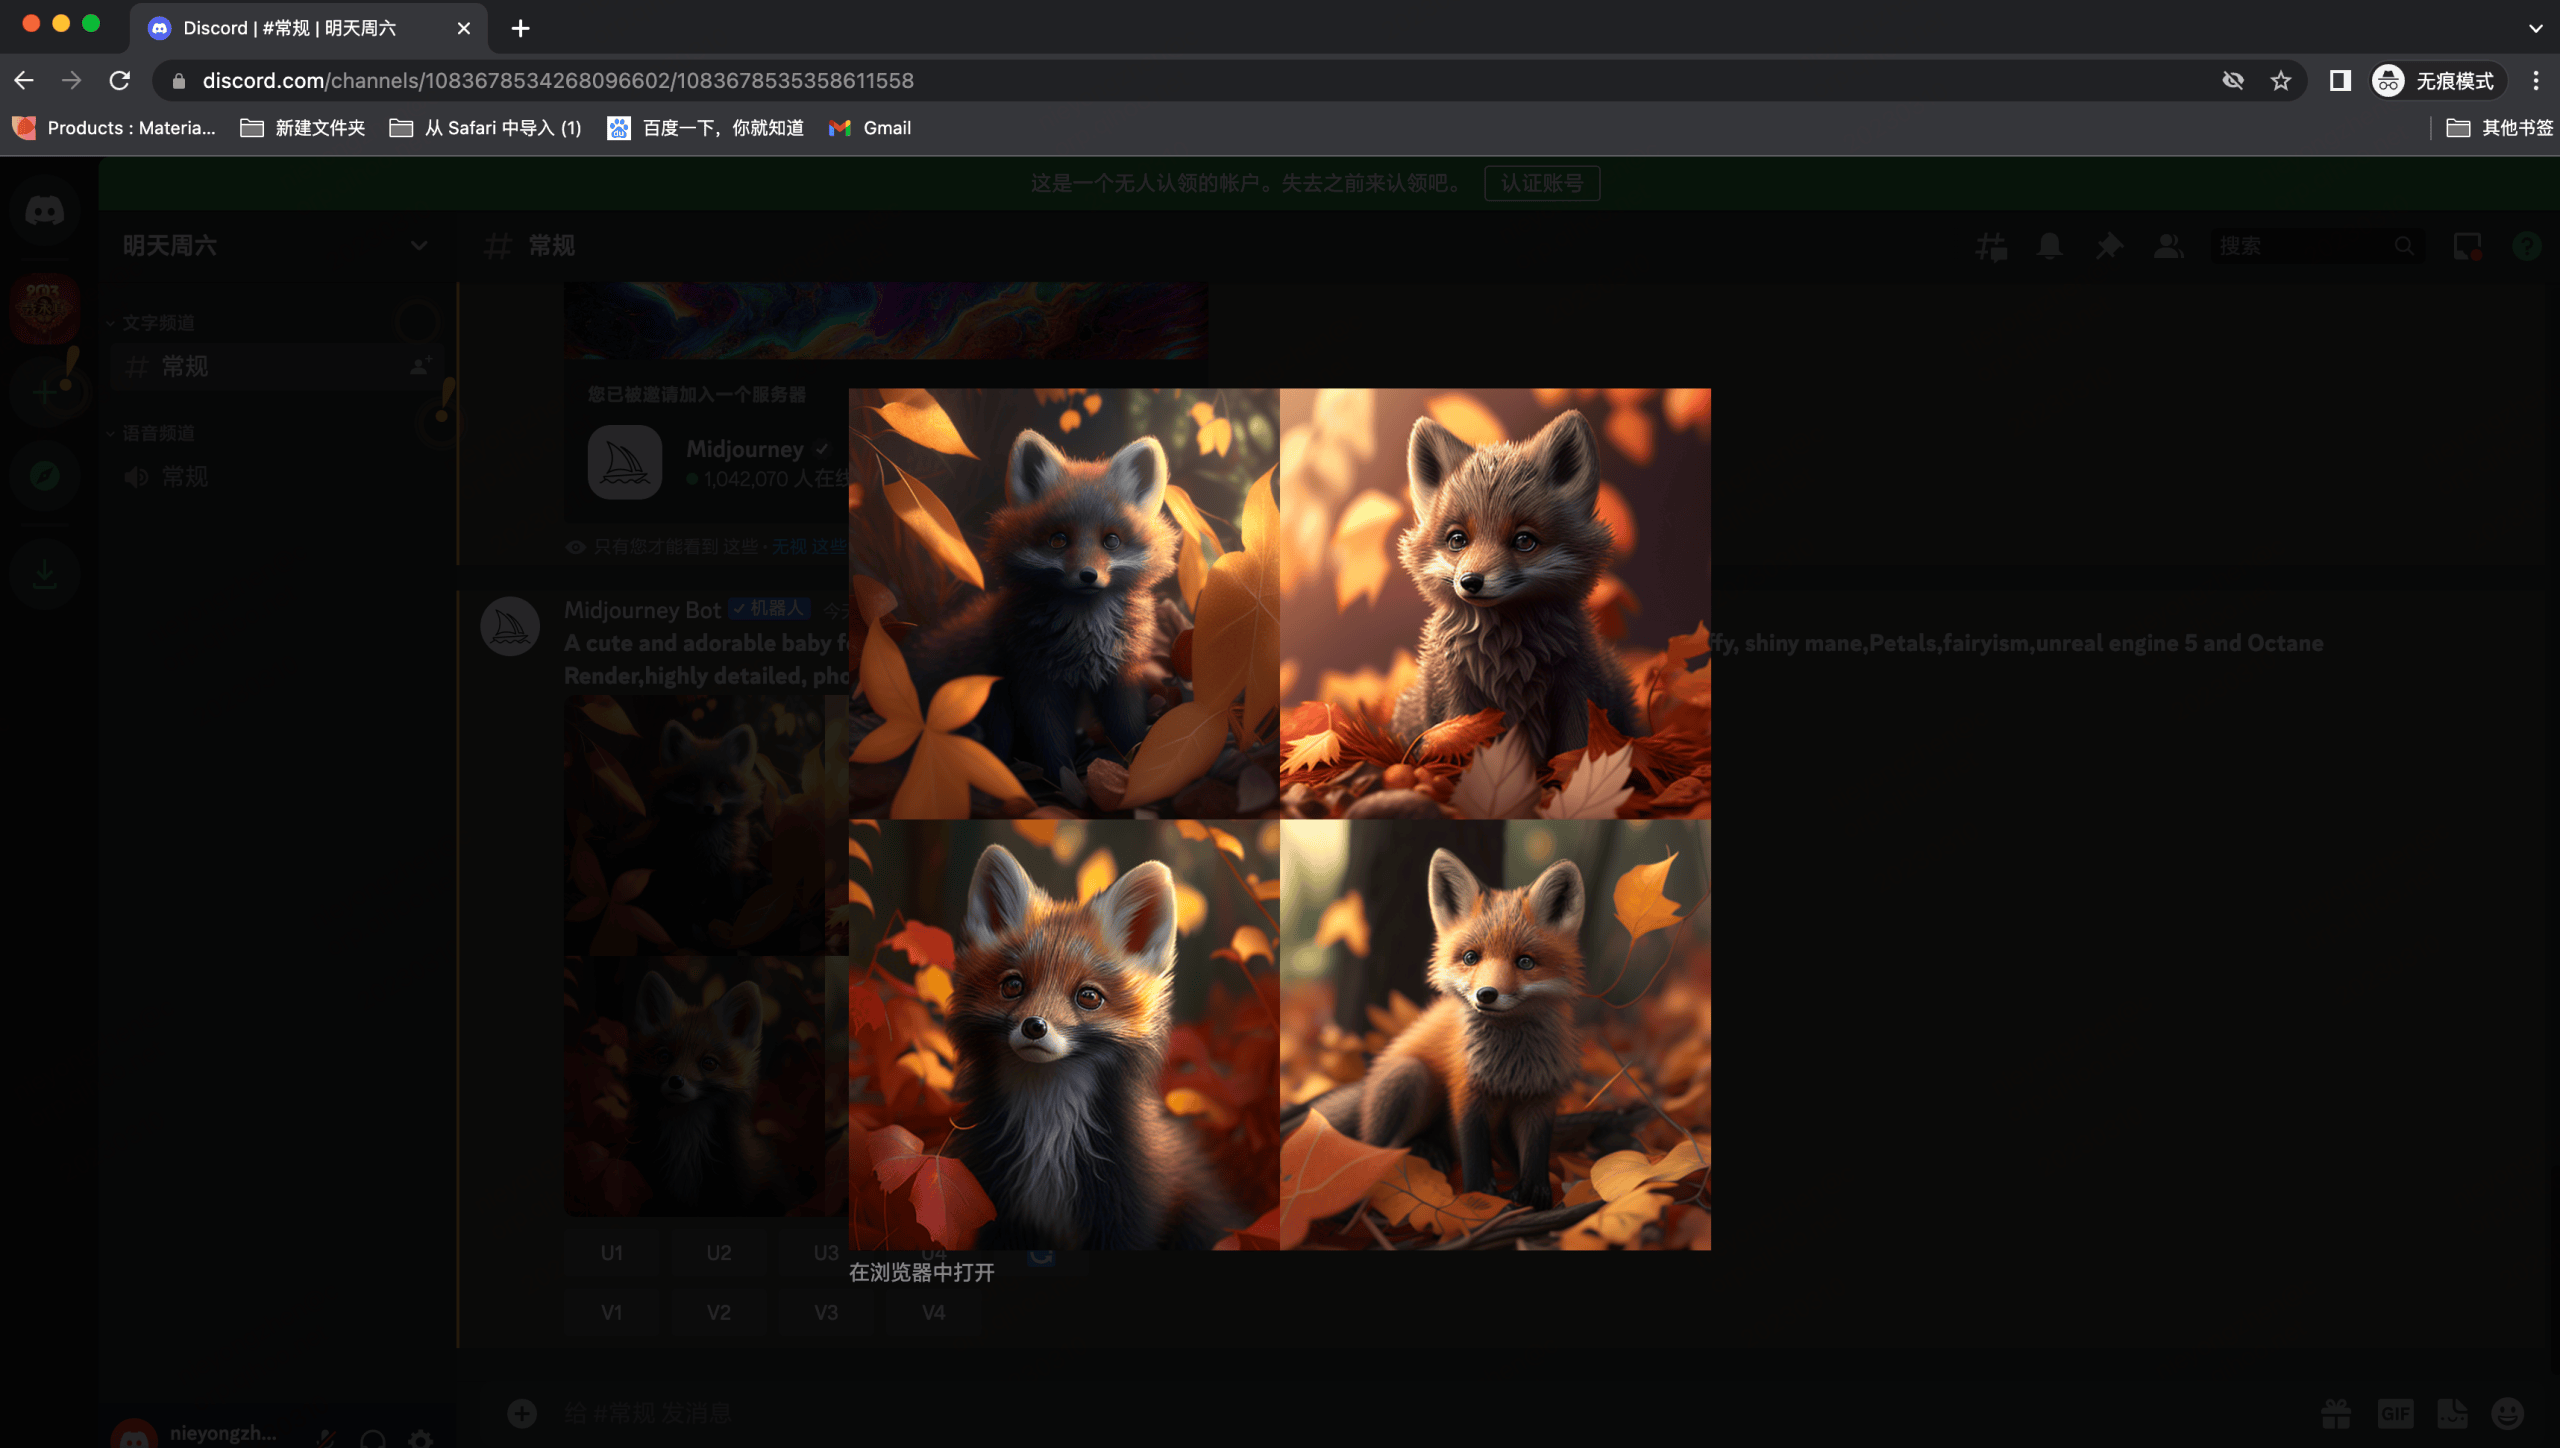
Task: Select the Discord | #常规 browser tab
Action: coord(308,28)
